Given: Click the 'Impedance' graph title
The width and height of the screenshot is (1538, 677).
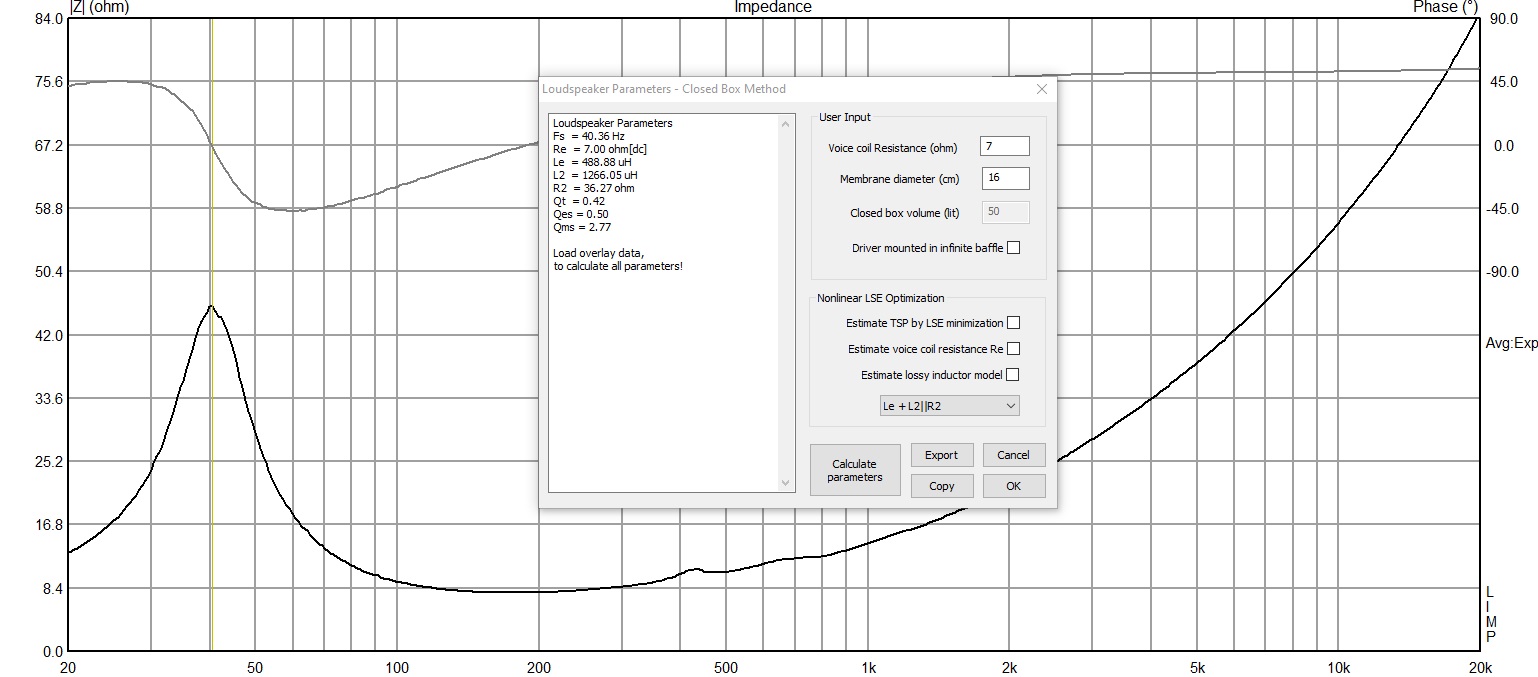Looking at the screenshot, I should pos(773,7).
